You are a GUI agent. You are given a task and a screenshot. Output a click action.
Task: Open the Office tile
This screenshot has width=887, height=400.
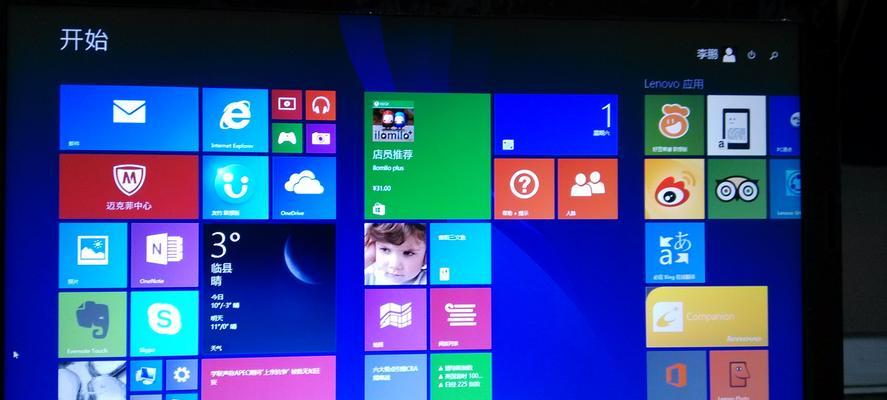(x=677, y=375)
